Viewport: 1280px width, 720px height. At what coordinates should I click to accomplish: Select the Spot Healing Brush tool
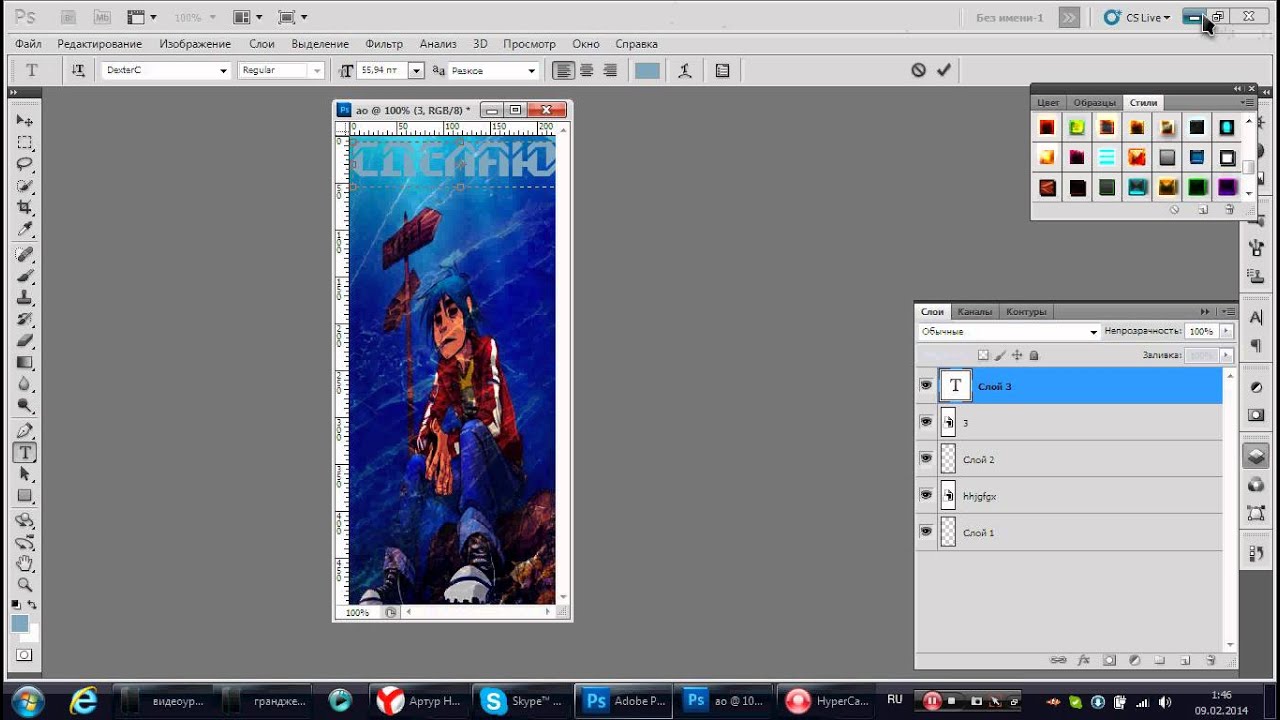click(25, 255)
